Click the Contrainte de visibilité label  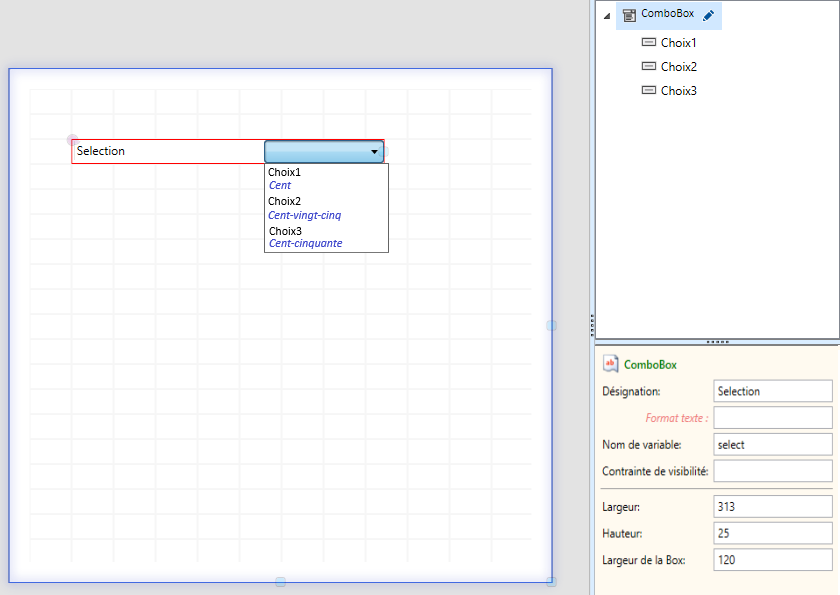click(x=655, y=472)
